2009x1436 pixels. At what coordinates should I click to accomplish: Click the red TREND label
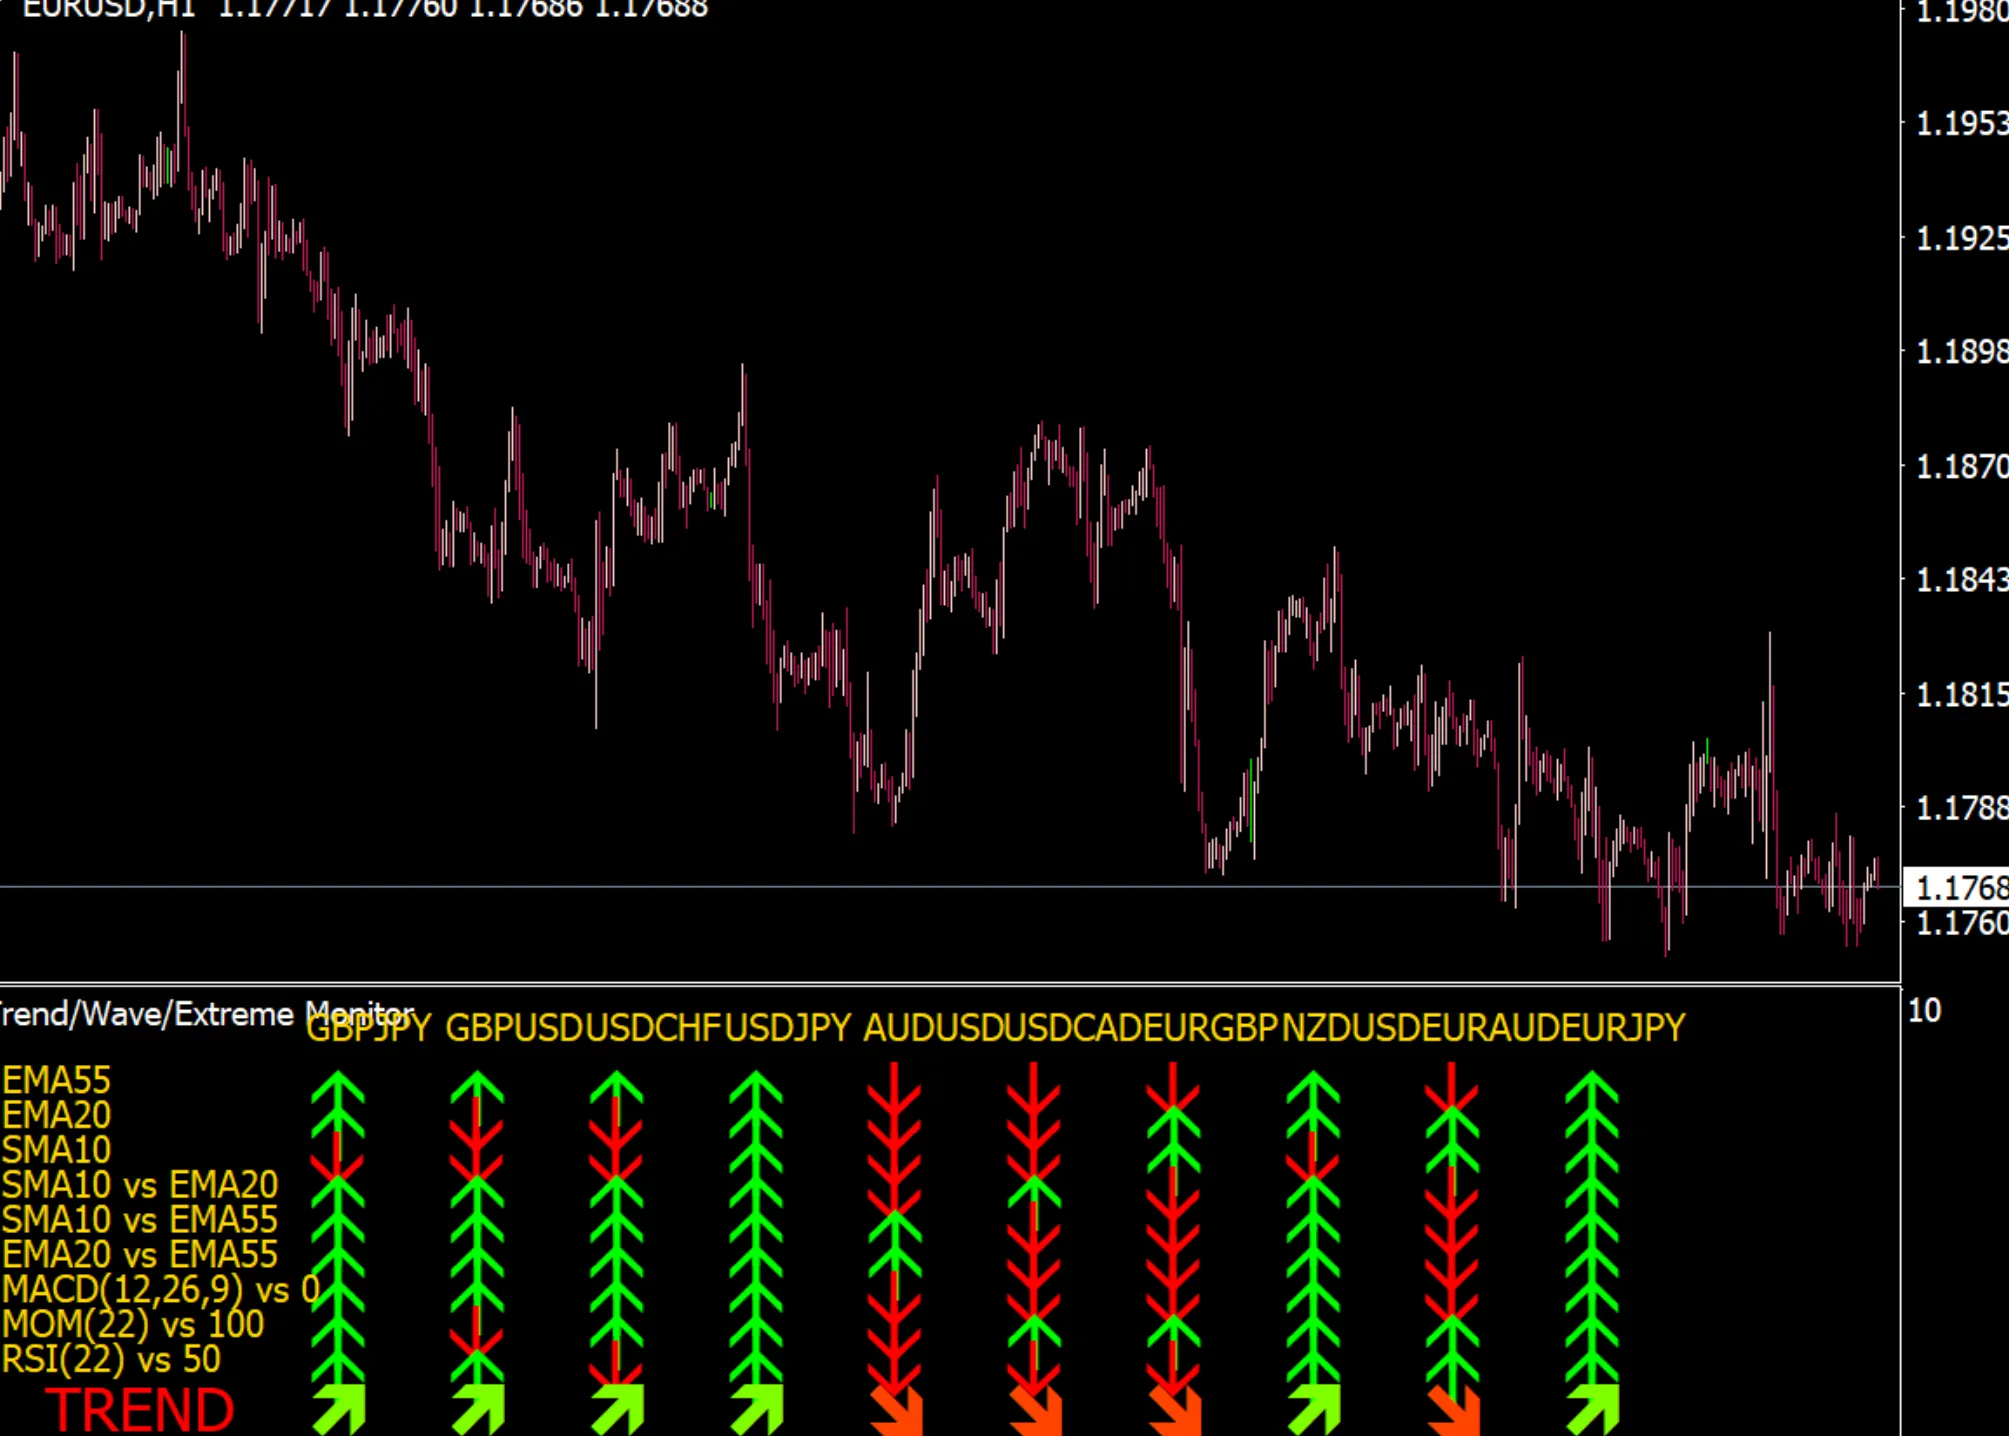140,1410
